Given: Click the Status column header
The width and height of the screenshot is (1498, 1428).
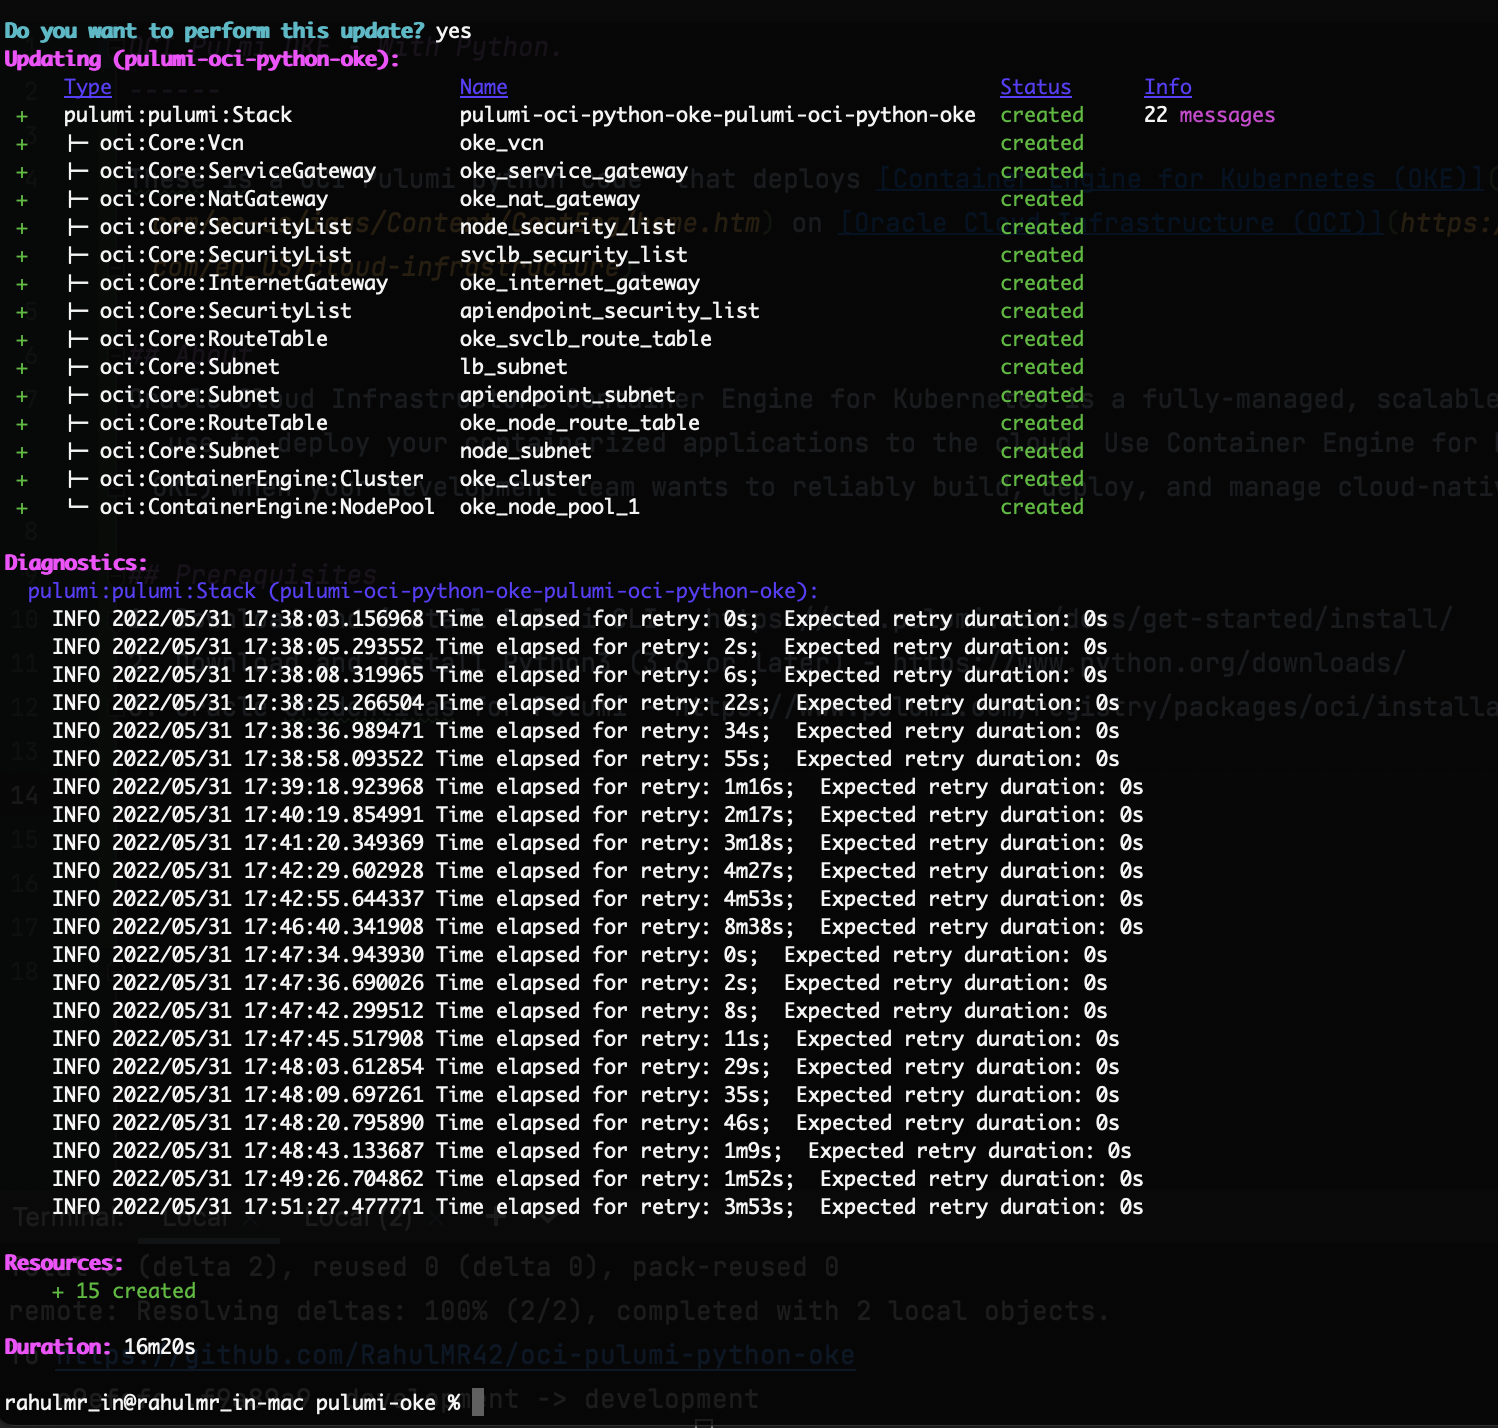Looking at the screenshot, I should point(1035,87).
